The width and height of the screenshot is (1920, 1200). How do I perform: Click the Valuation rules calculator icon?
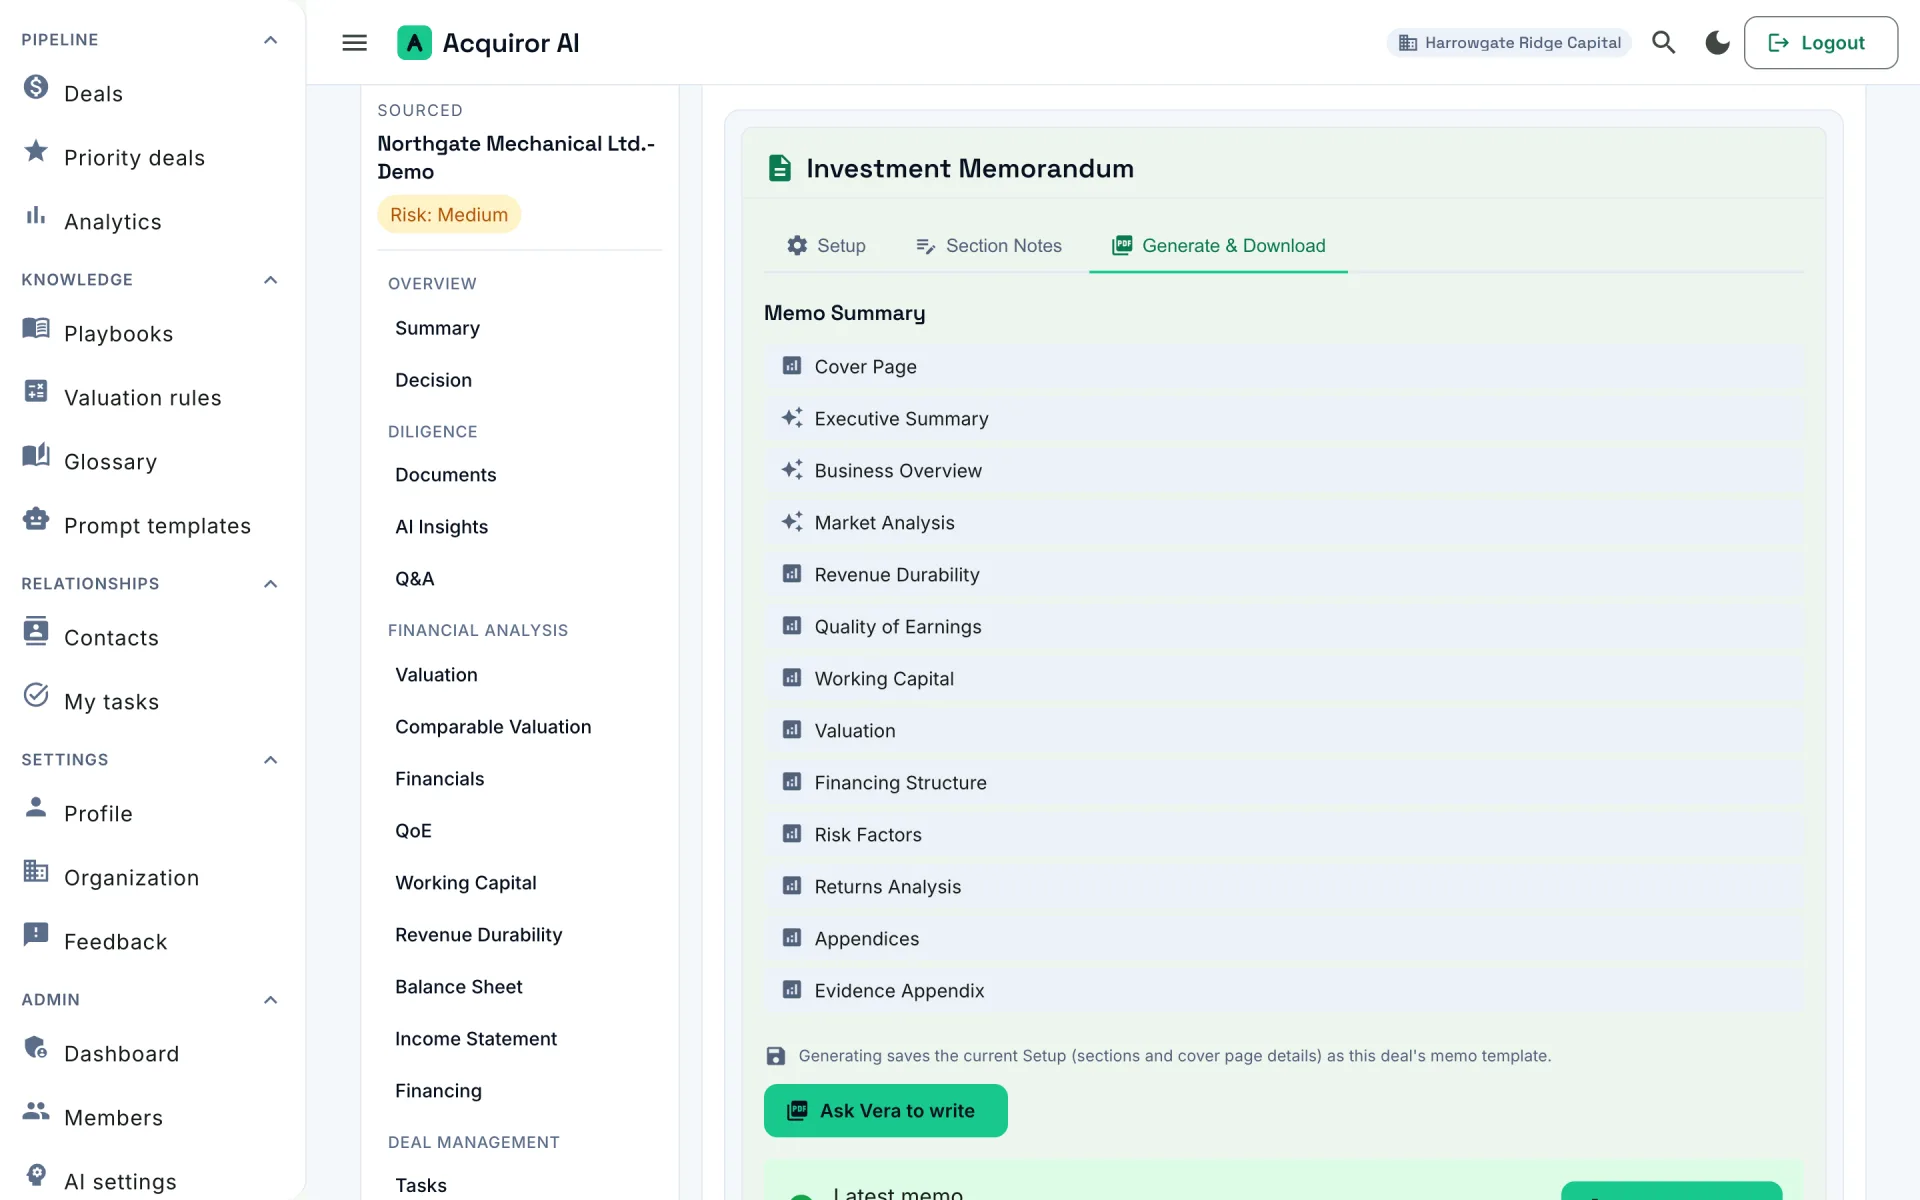coord(36,391)
